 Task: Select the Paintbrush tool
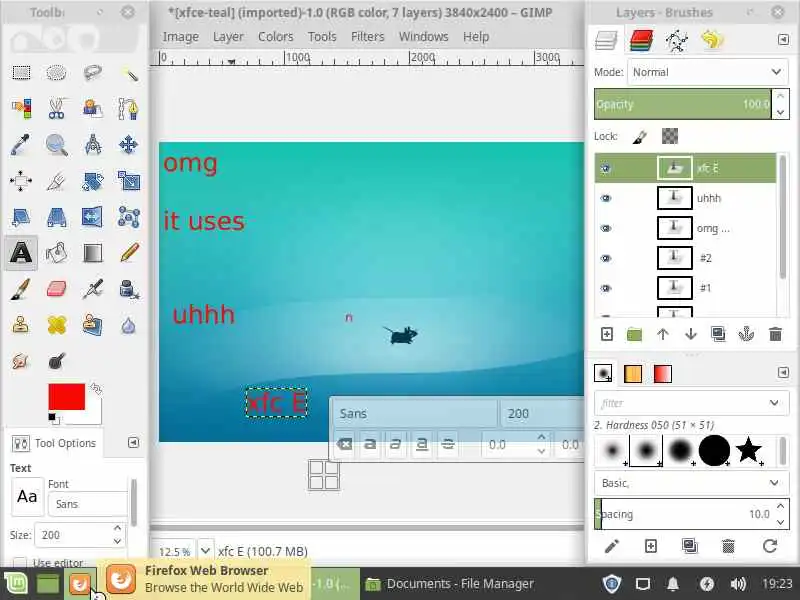pyautogui.click(x=21, y=289)
